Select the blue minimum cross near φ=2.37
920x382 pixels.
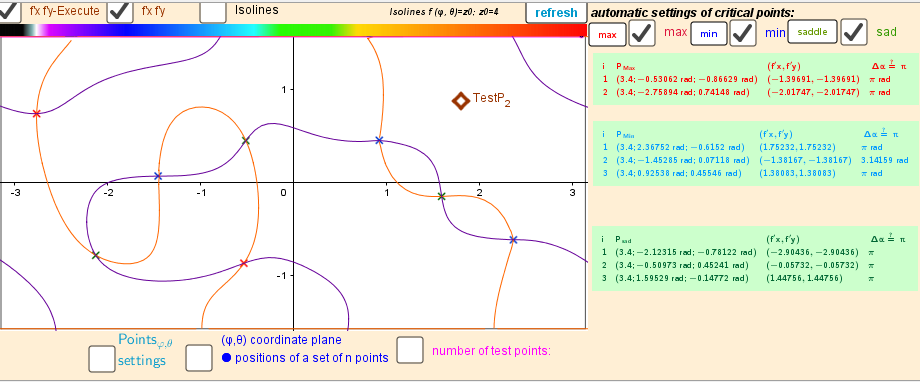point(513,239)
